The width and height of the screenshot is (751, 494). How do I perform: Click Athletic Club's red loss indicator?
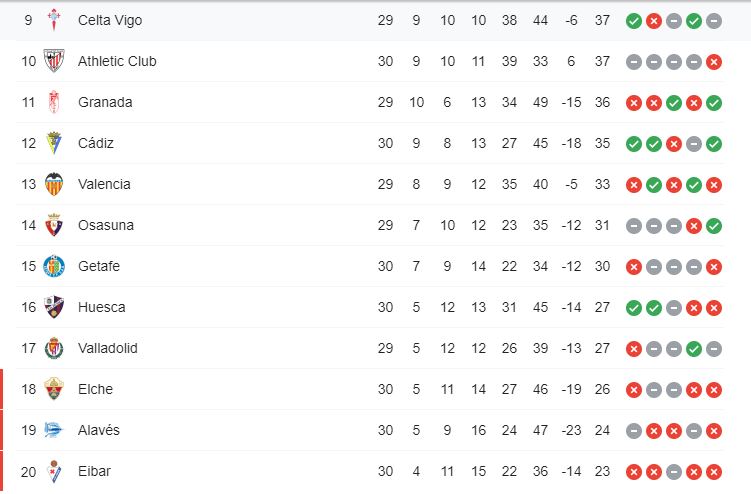click(x=713, y=62)
